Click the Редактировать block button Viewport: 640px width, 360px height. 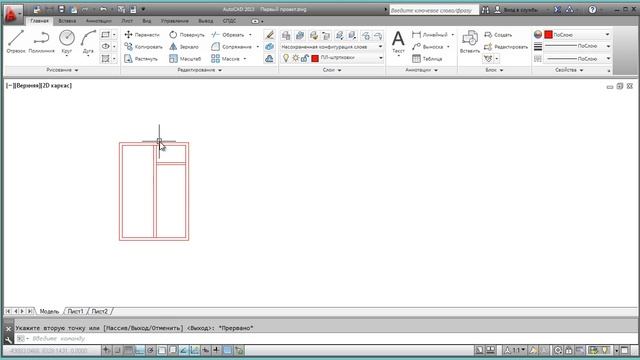(x=506, y=47)
